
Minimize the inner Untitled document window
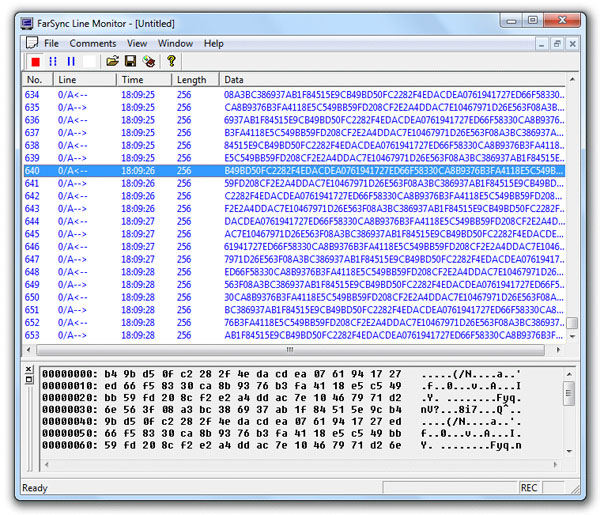click(541, 44)
